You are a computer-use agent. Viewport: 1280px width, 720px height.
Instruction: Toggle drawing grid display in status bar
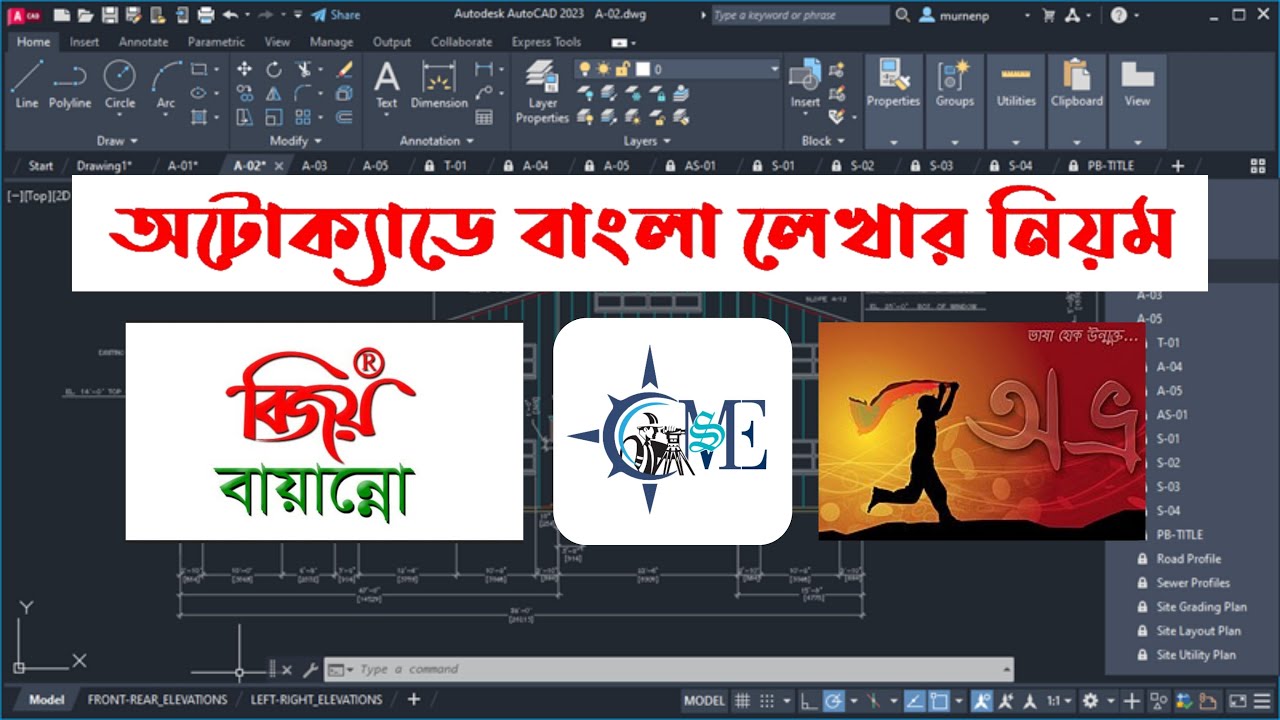tap(742, 701)
